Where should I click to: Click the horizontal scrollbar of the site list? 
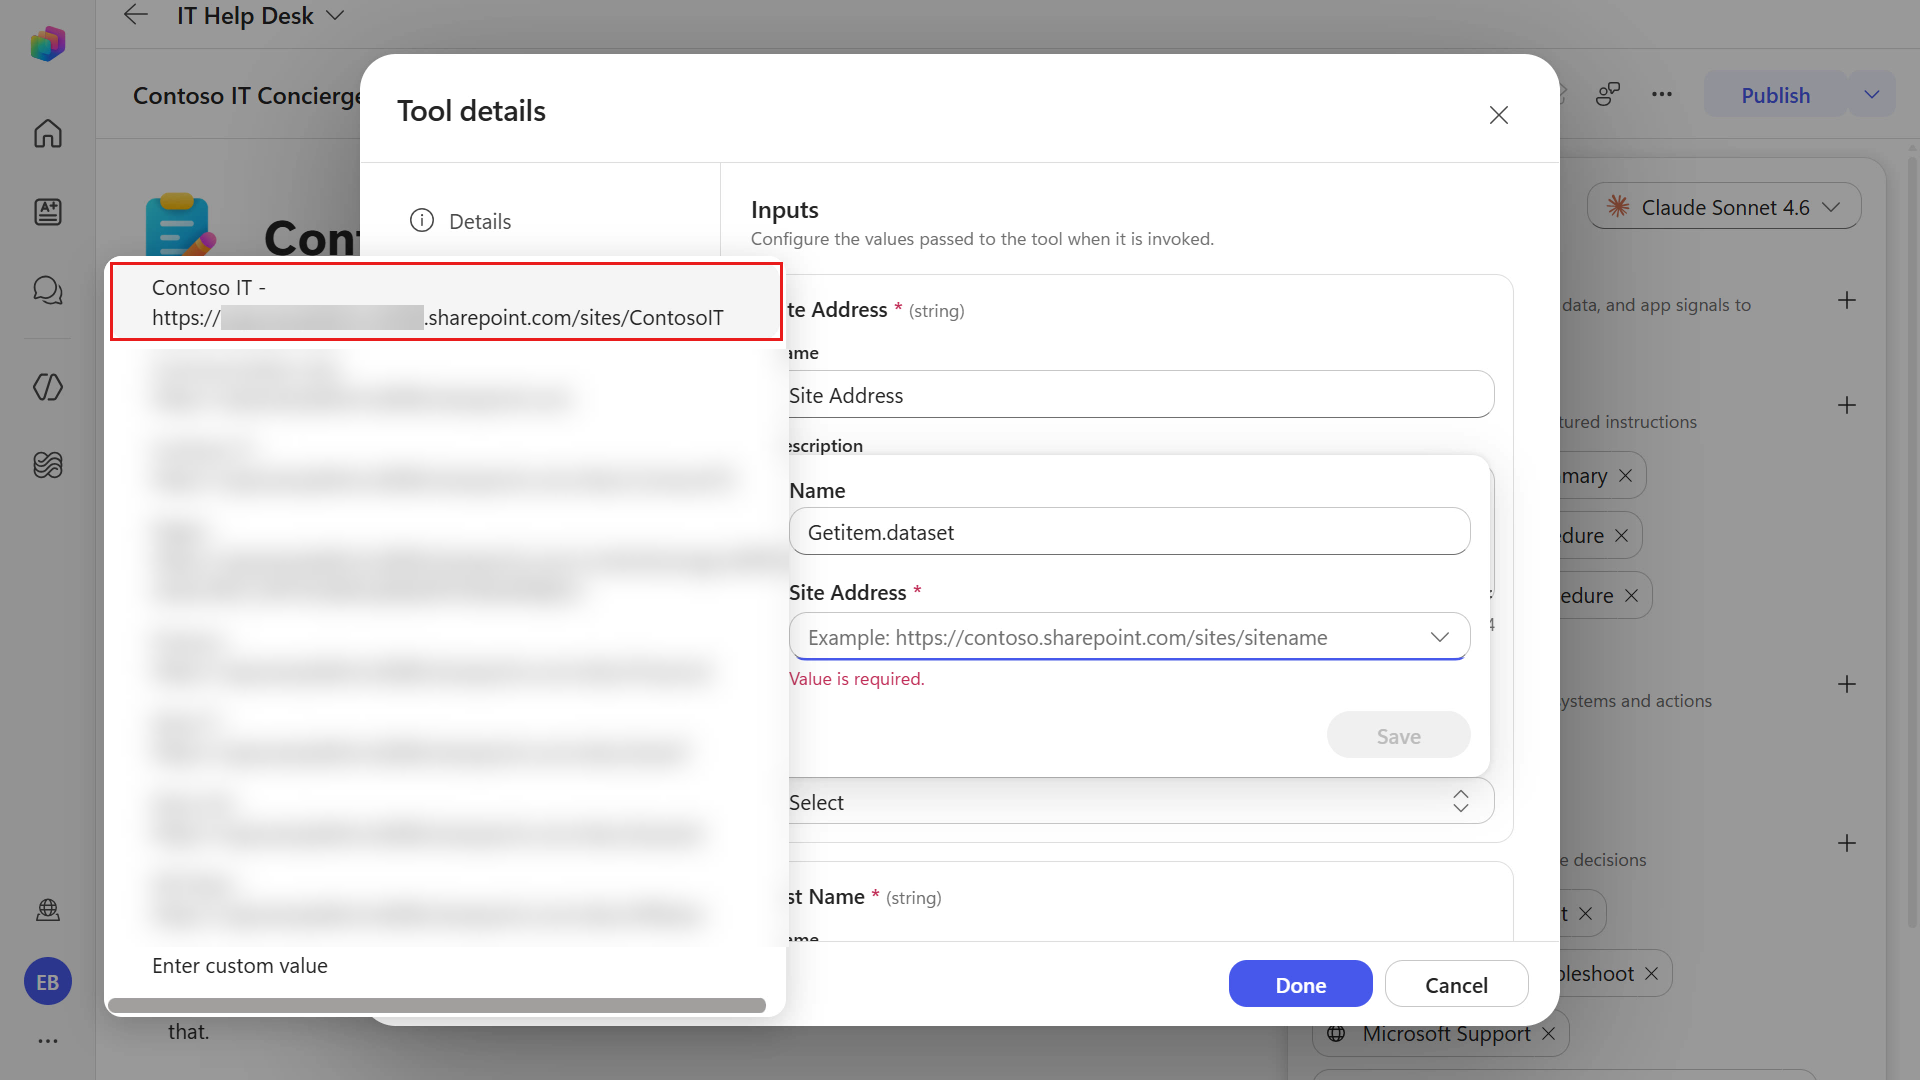(x=437, y=1005)
